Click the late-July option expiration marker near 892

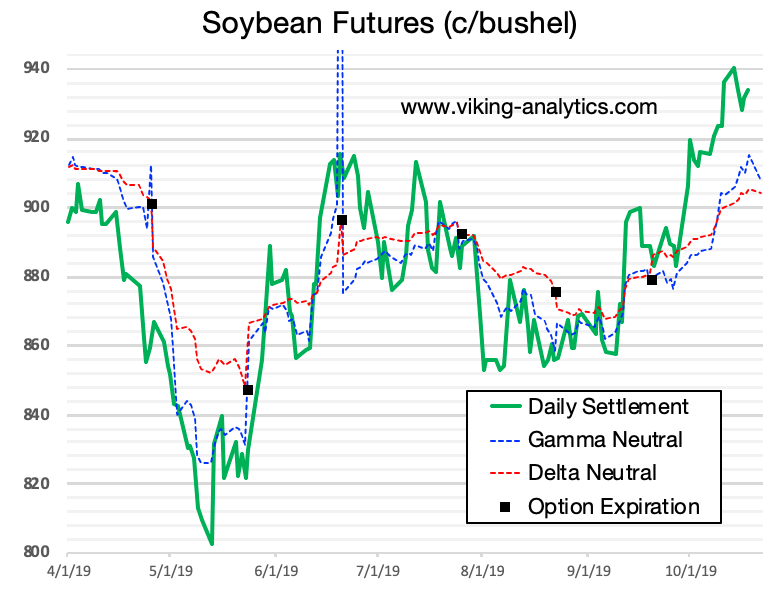click(462, 234)
